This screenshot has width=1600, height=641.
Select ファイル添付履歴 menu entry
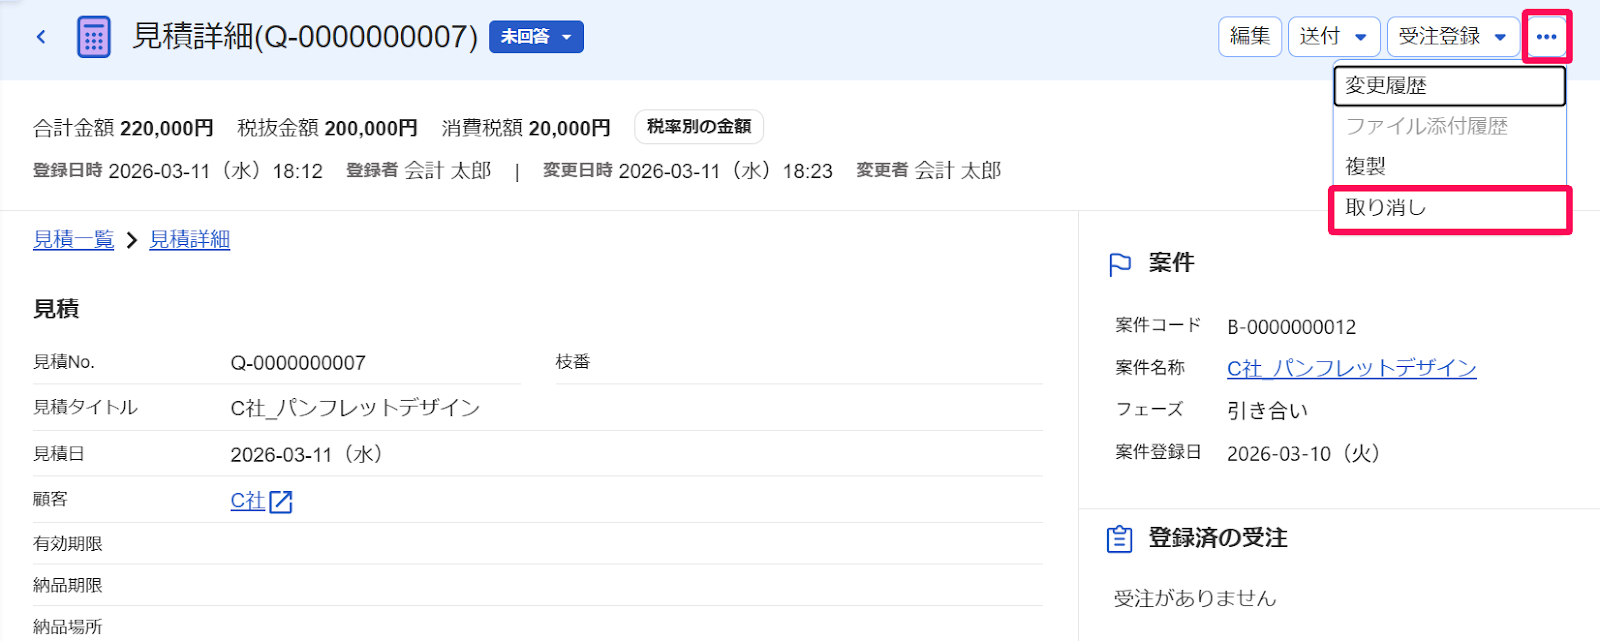point(1449,126)
